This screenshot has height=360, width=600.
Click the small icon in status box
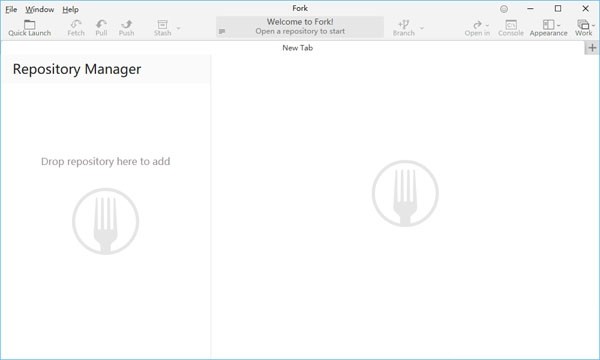[x=222, y=31]
